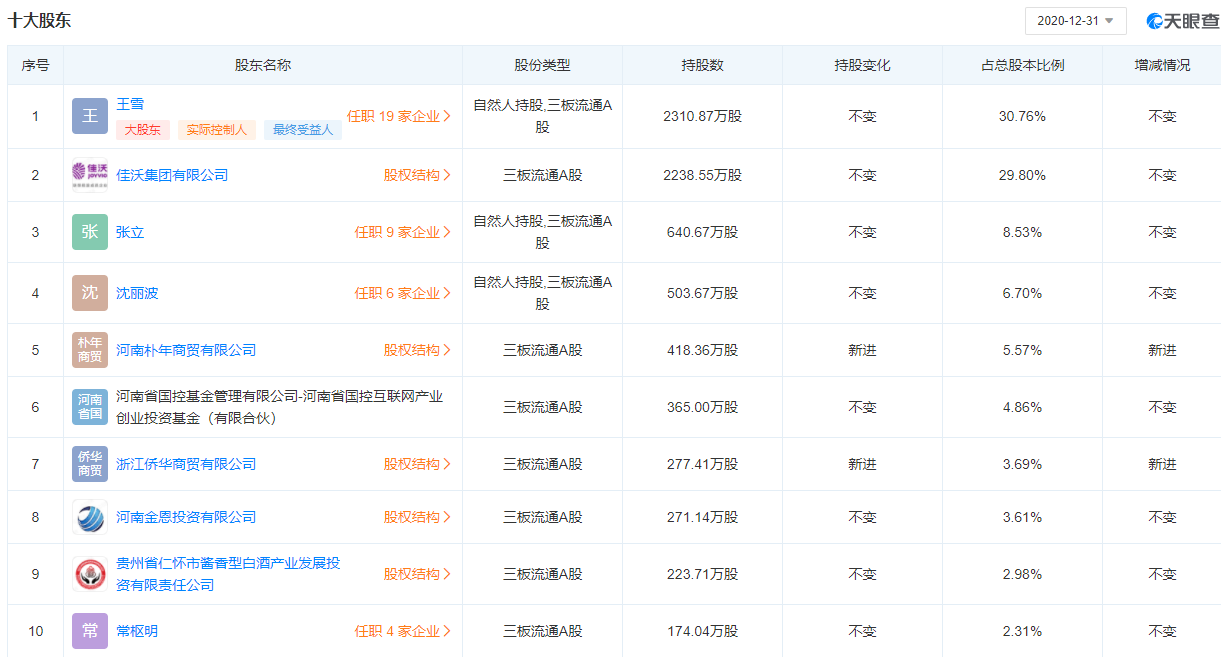Expand 股权结构 for 浙江侨华商贸有限公司

[417, 464]
